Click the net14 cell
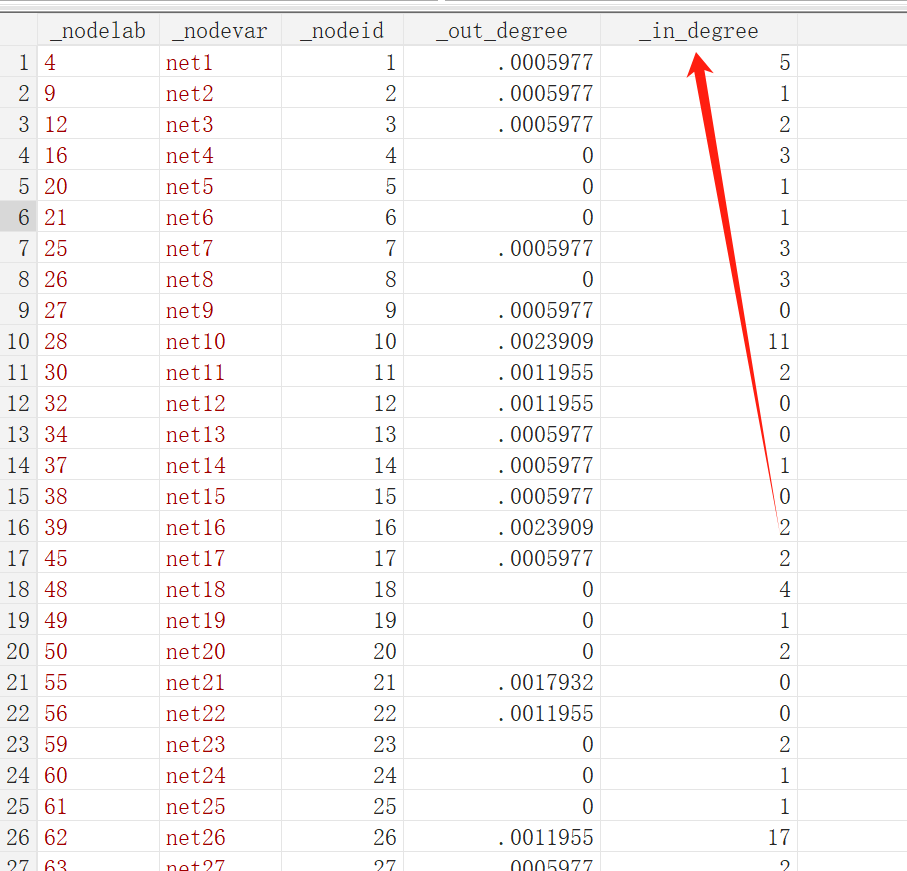Viewport: 907px width, 871px height. coord(220,466)
